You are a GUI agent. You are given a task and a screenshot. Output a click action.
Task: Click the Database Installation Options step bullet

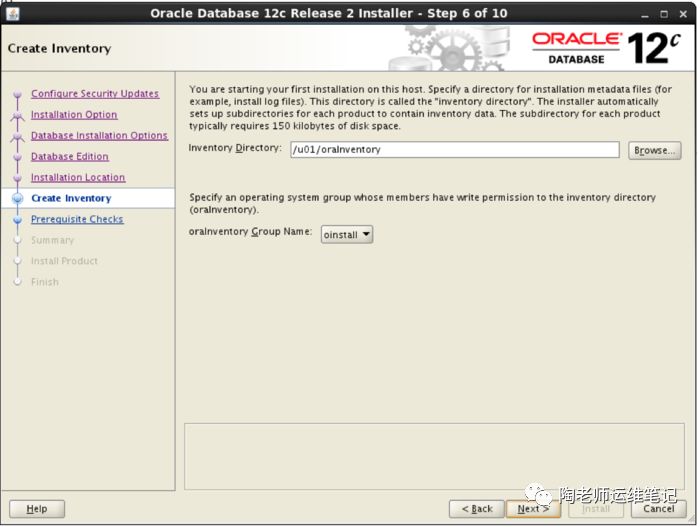click(17, 137)
